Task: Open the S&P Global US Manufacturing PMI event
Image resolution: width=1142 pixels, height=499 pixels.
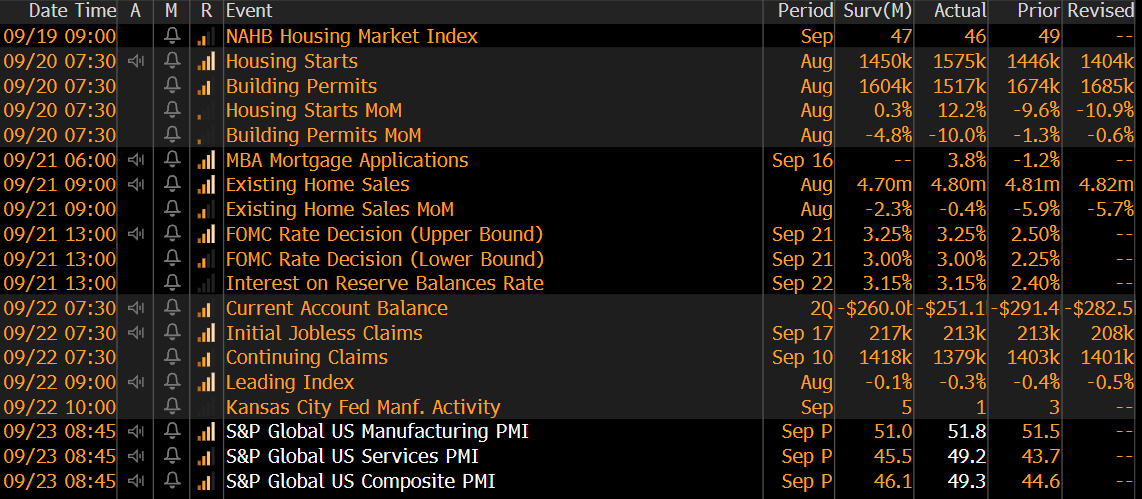Action: pyautogui.click(x=376, y=432)
